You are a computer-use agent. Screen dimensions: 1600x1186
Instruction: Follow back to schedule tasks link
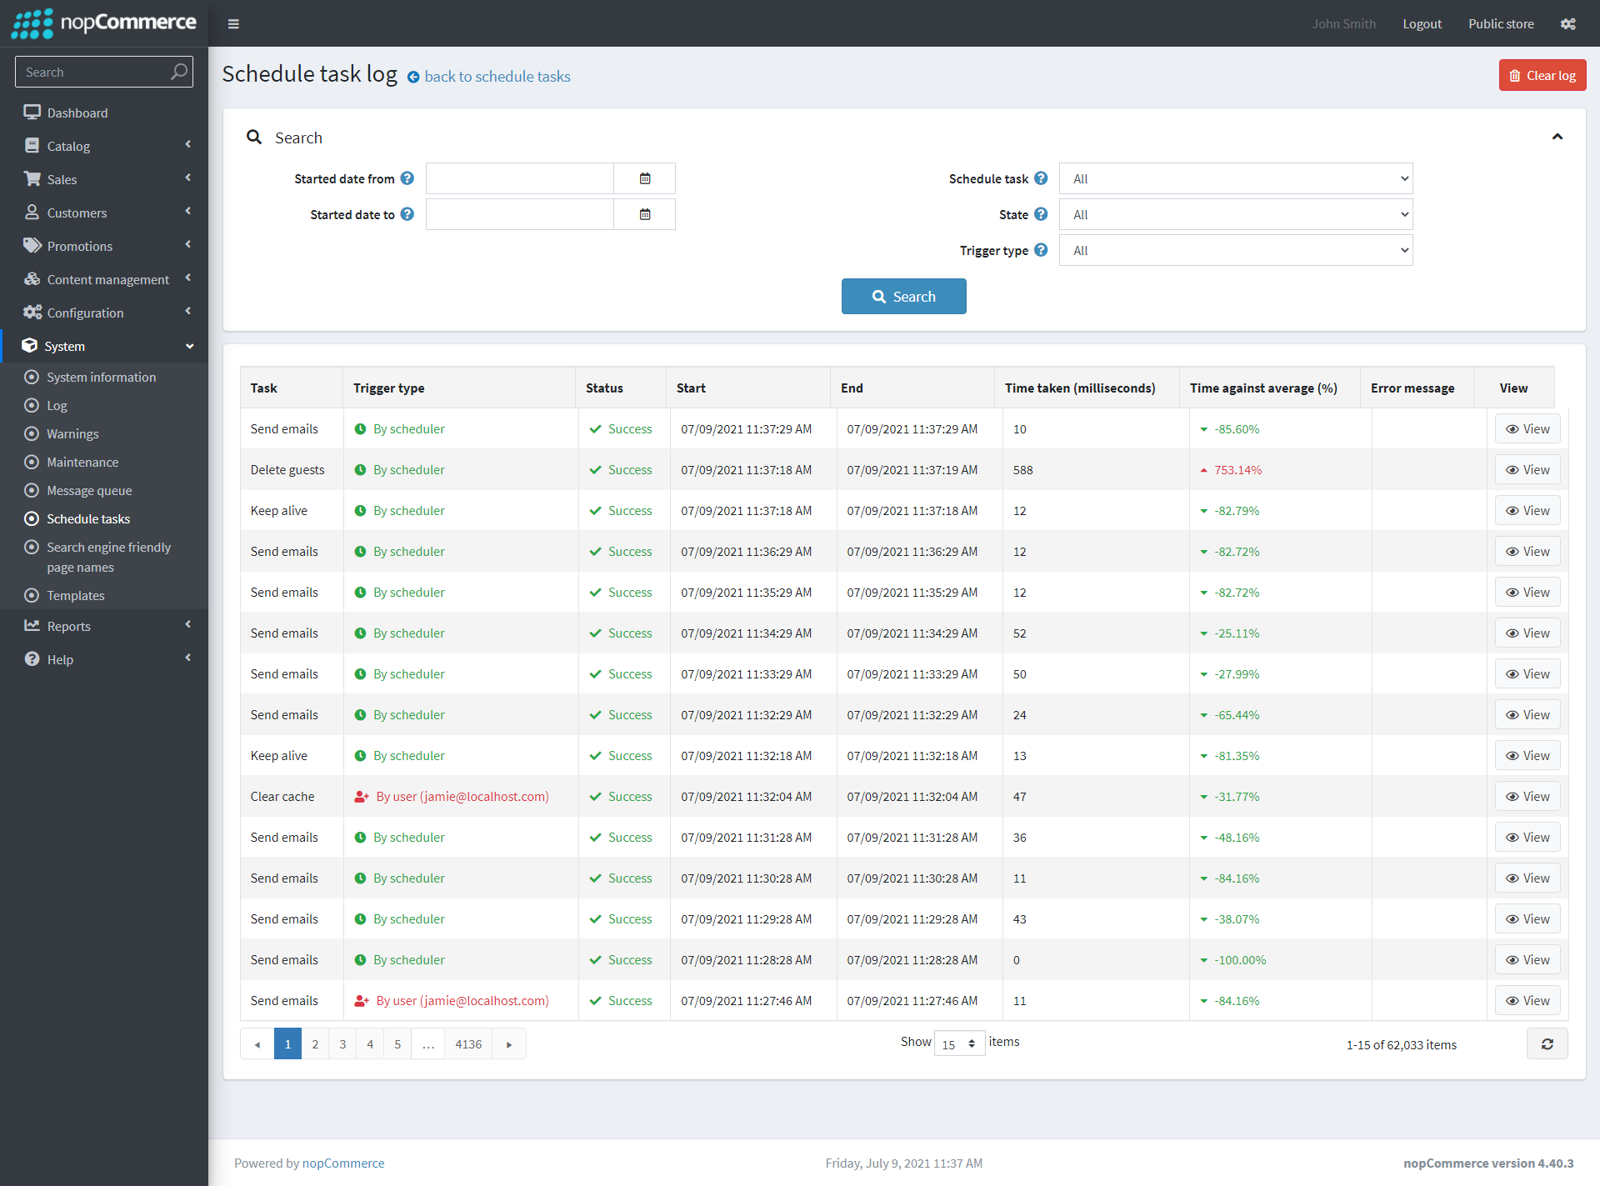click(497, 77)
